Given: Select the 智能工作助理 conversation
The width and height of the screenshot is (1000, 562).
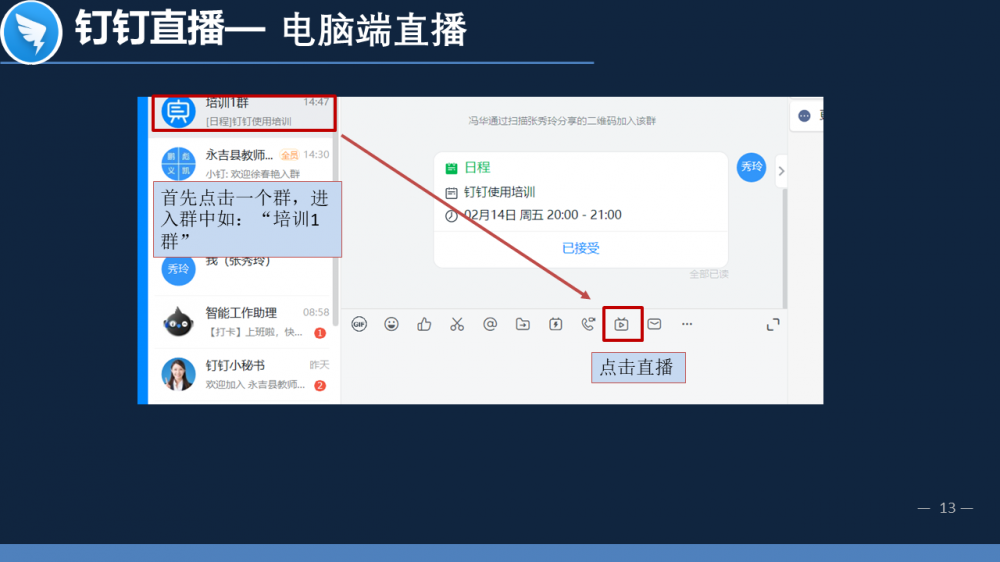Looking at the screenshot, I should [x=243, y=322].
